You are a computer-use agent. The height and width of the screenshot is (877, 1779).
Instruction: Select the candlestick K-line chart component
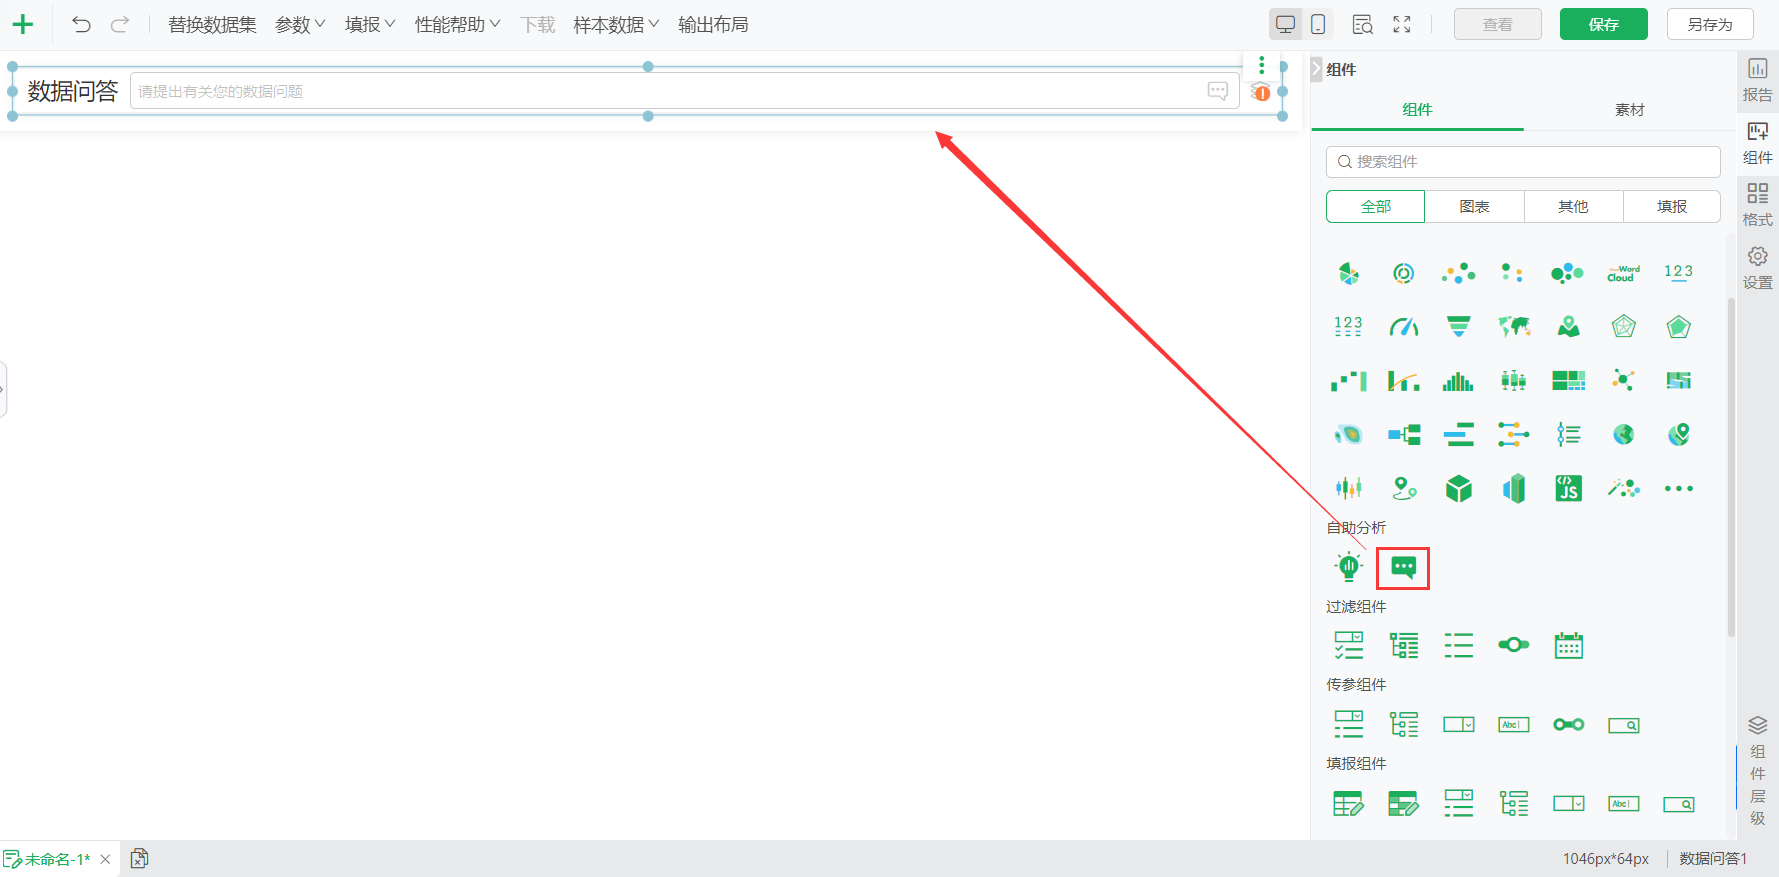click(1349, 489)
